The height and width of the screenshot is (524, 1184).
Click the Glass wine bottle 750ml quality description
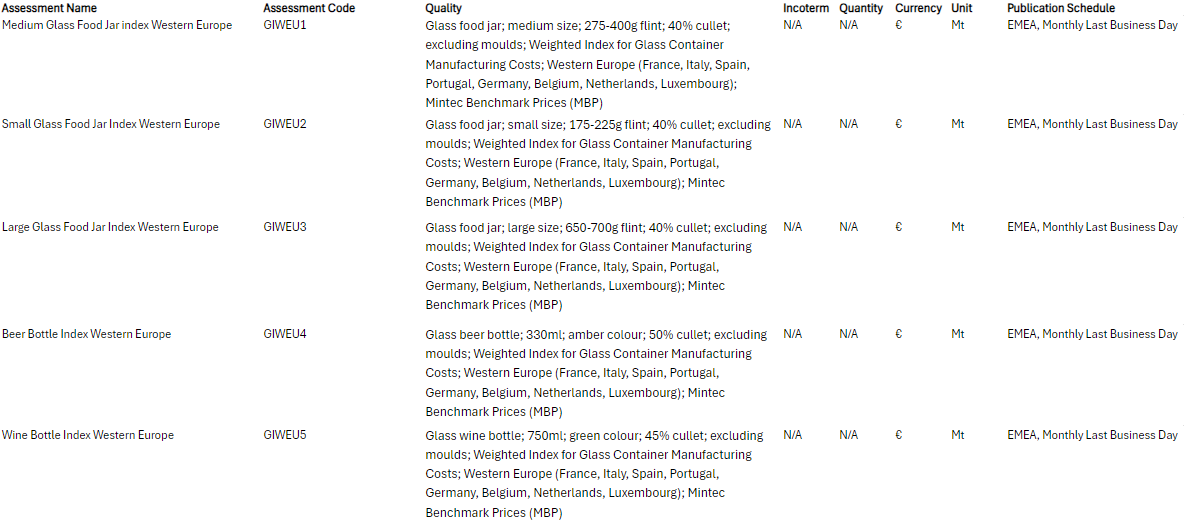(x=595, y=474)
